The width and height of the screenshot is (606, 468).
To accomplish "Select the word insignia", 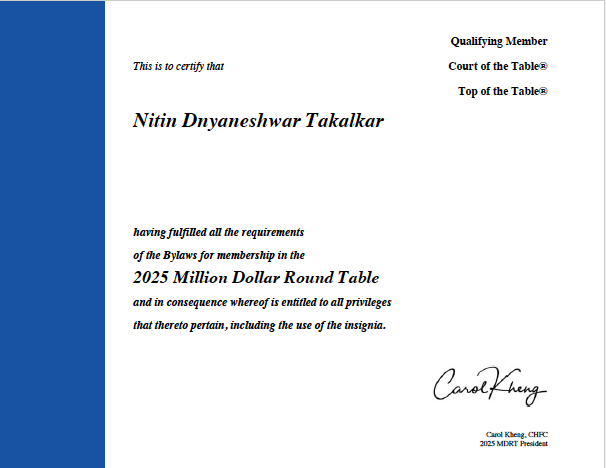I will (x=361, y=326).
